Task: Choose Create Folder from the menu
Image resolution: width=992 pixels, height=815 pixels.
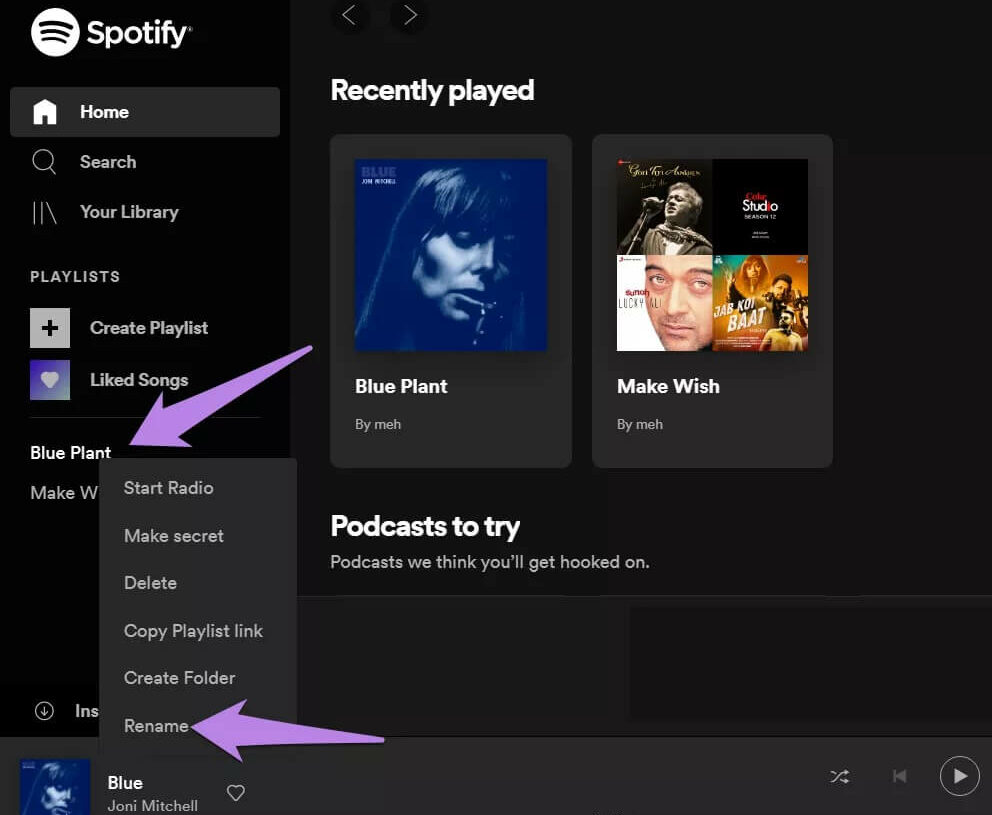Action: [x=179, y=678]
